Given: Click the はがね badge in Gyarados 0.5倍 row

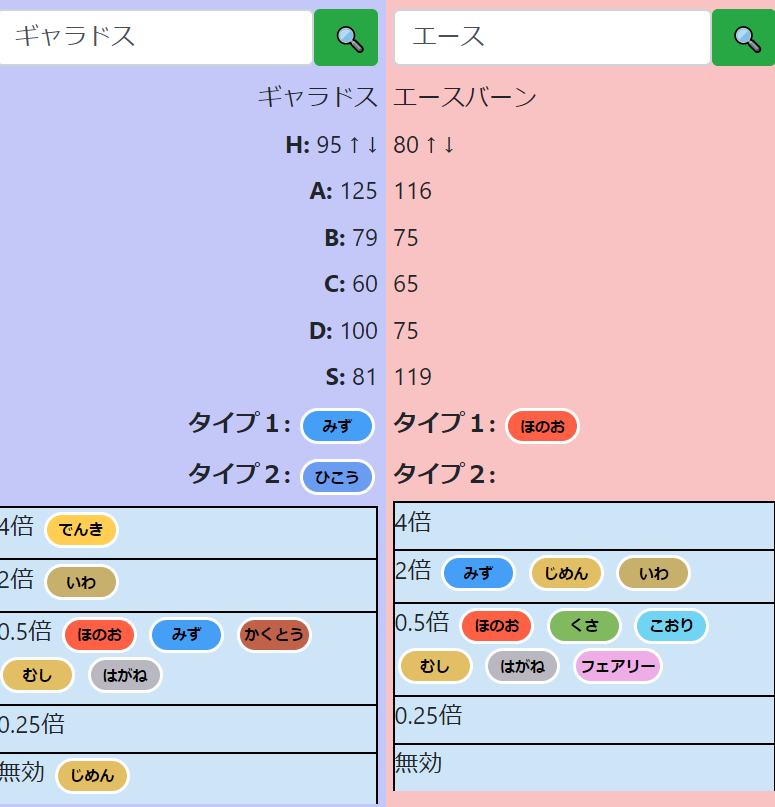Looking at the screenshot, I should pyautogui.click(x=125, y=675).
